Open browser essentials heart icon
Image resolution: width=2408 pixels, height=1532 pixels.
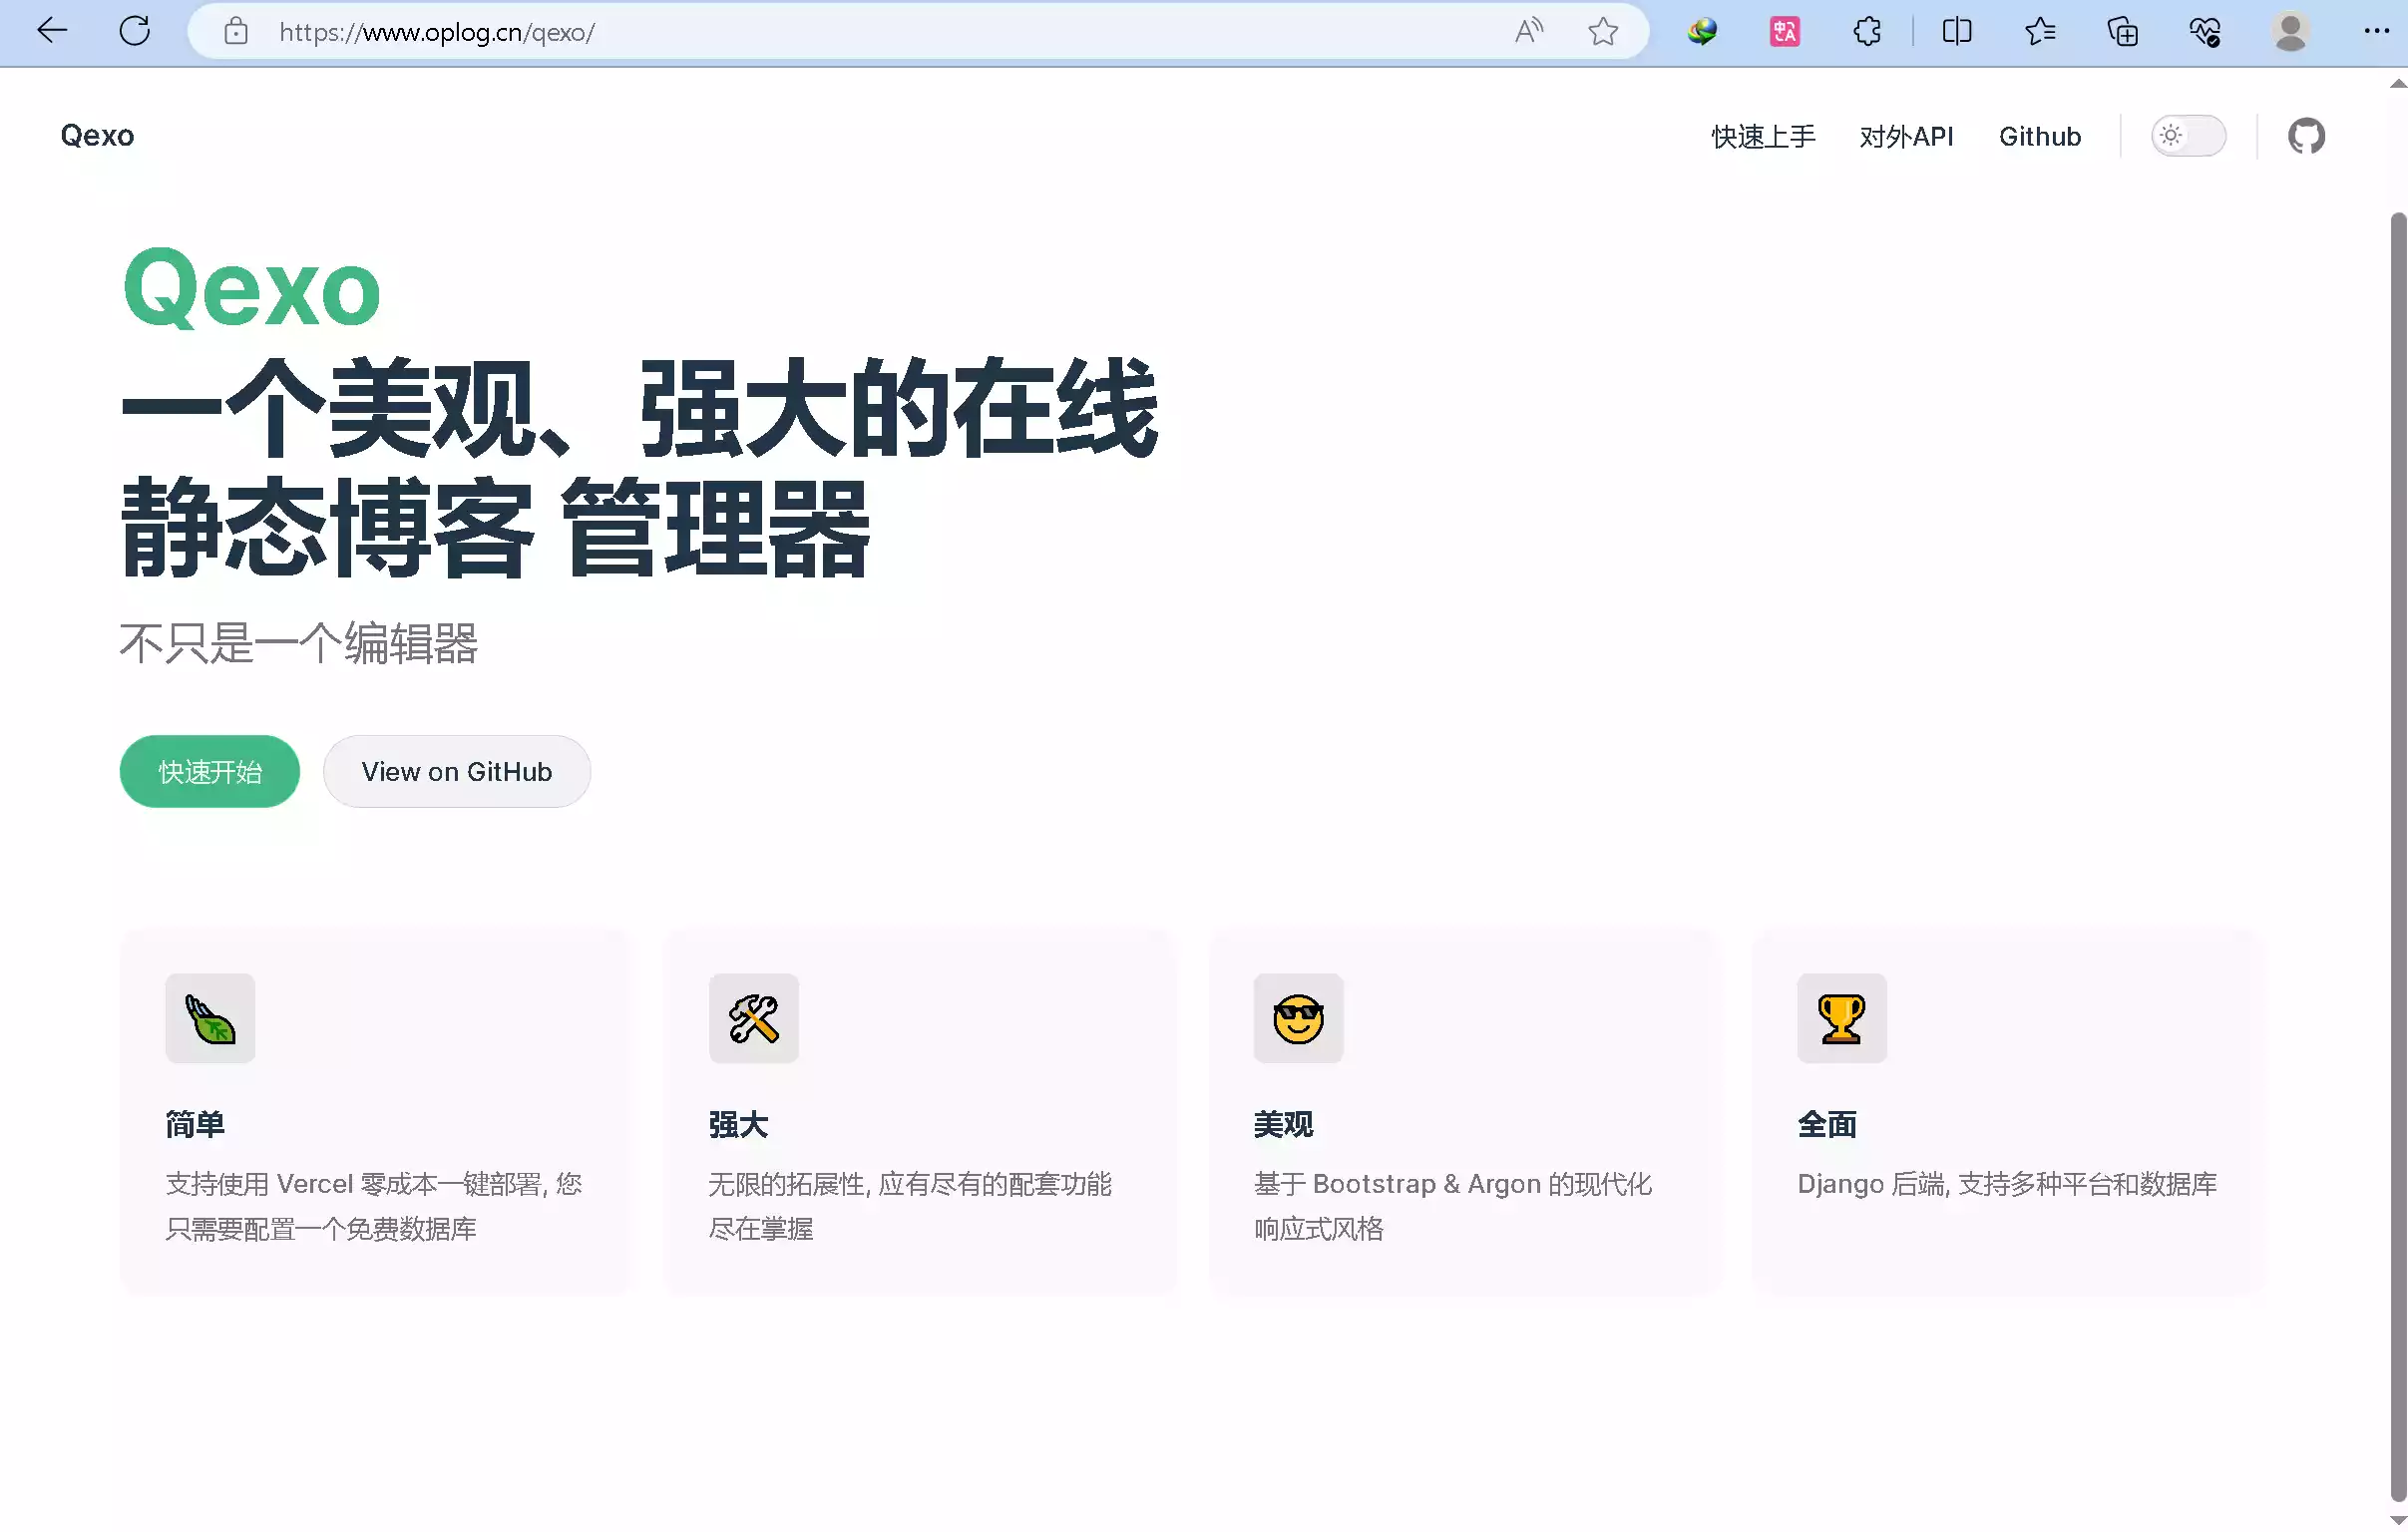pyautogui.click(x=2205, y=31)
